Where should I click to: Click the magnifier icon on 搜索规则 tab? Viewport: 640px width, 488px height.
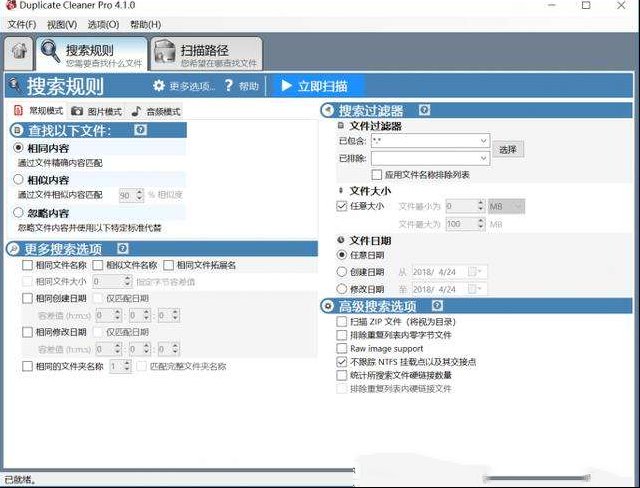click(51, 52)
